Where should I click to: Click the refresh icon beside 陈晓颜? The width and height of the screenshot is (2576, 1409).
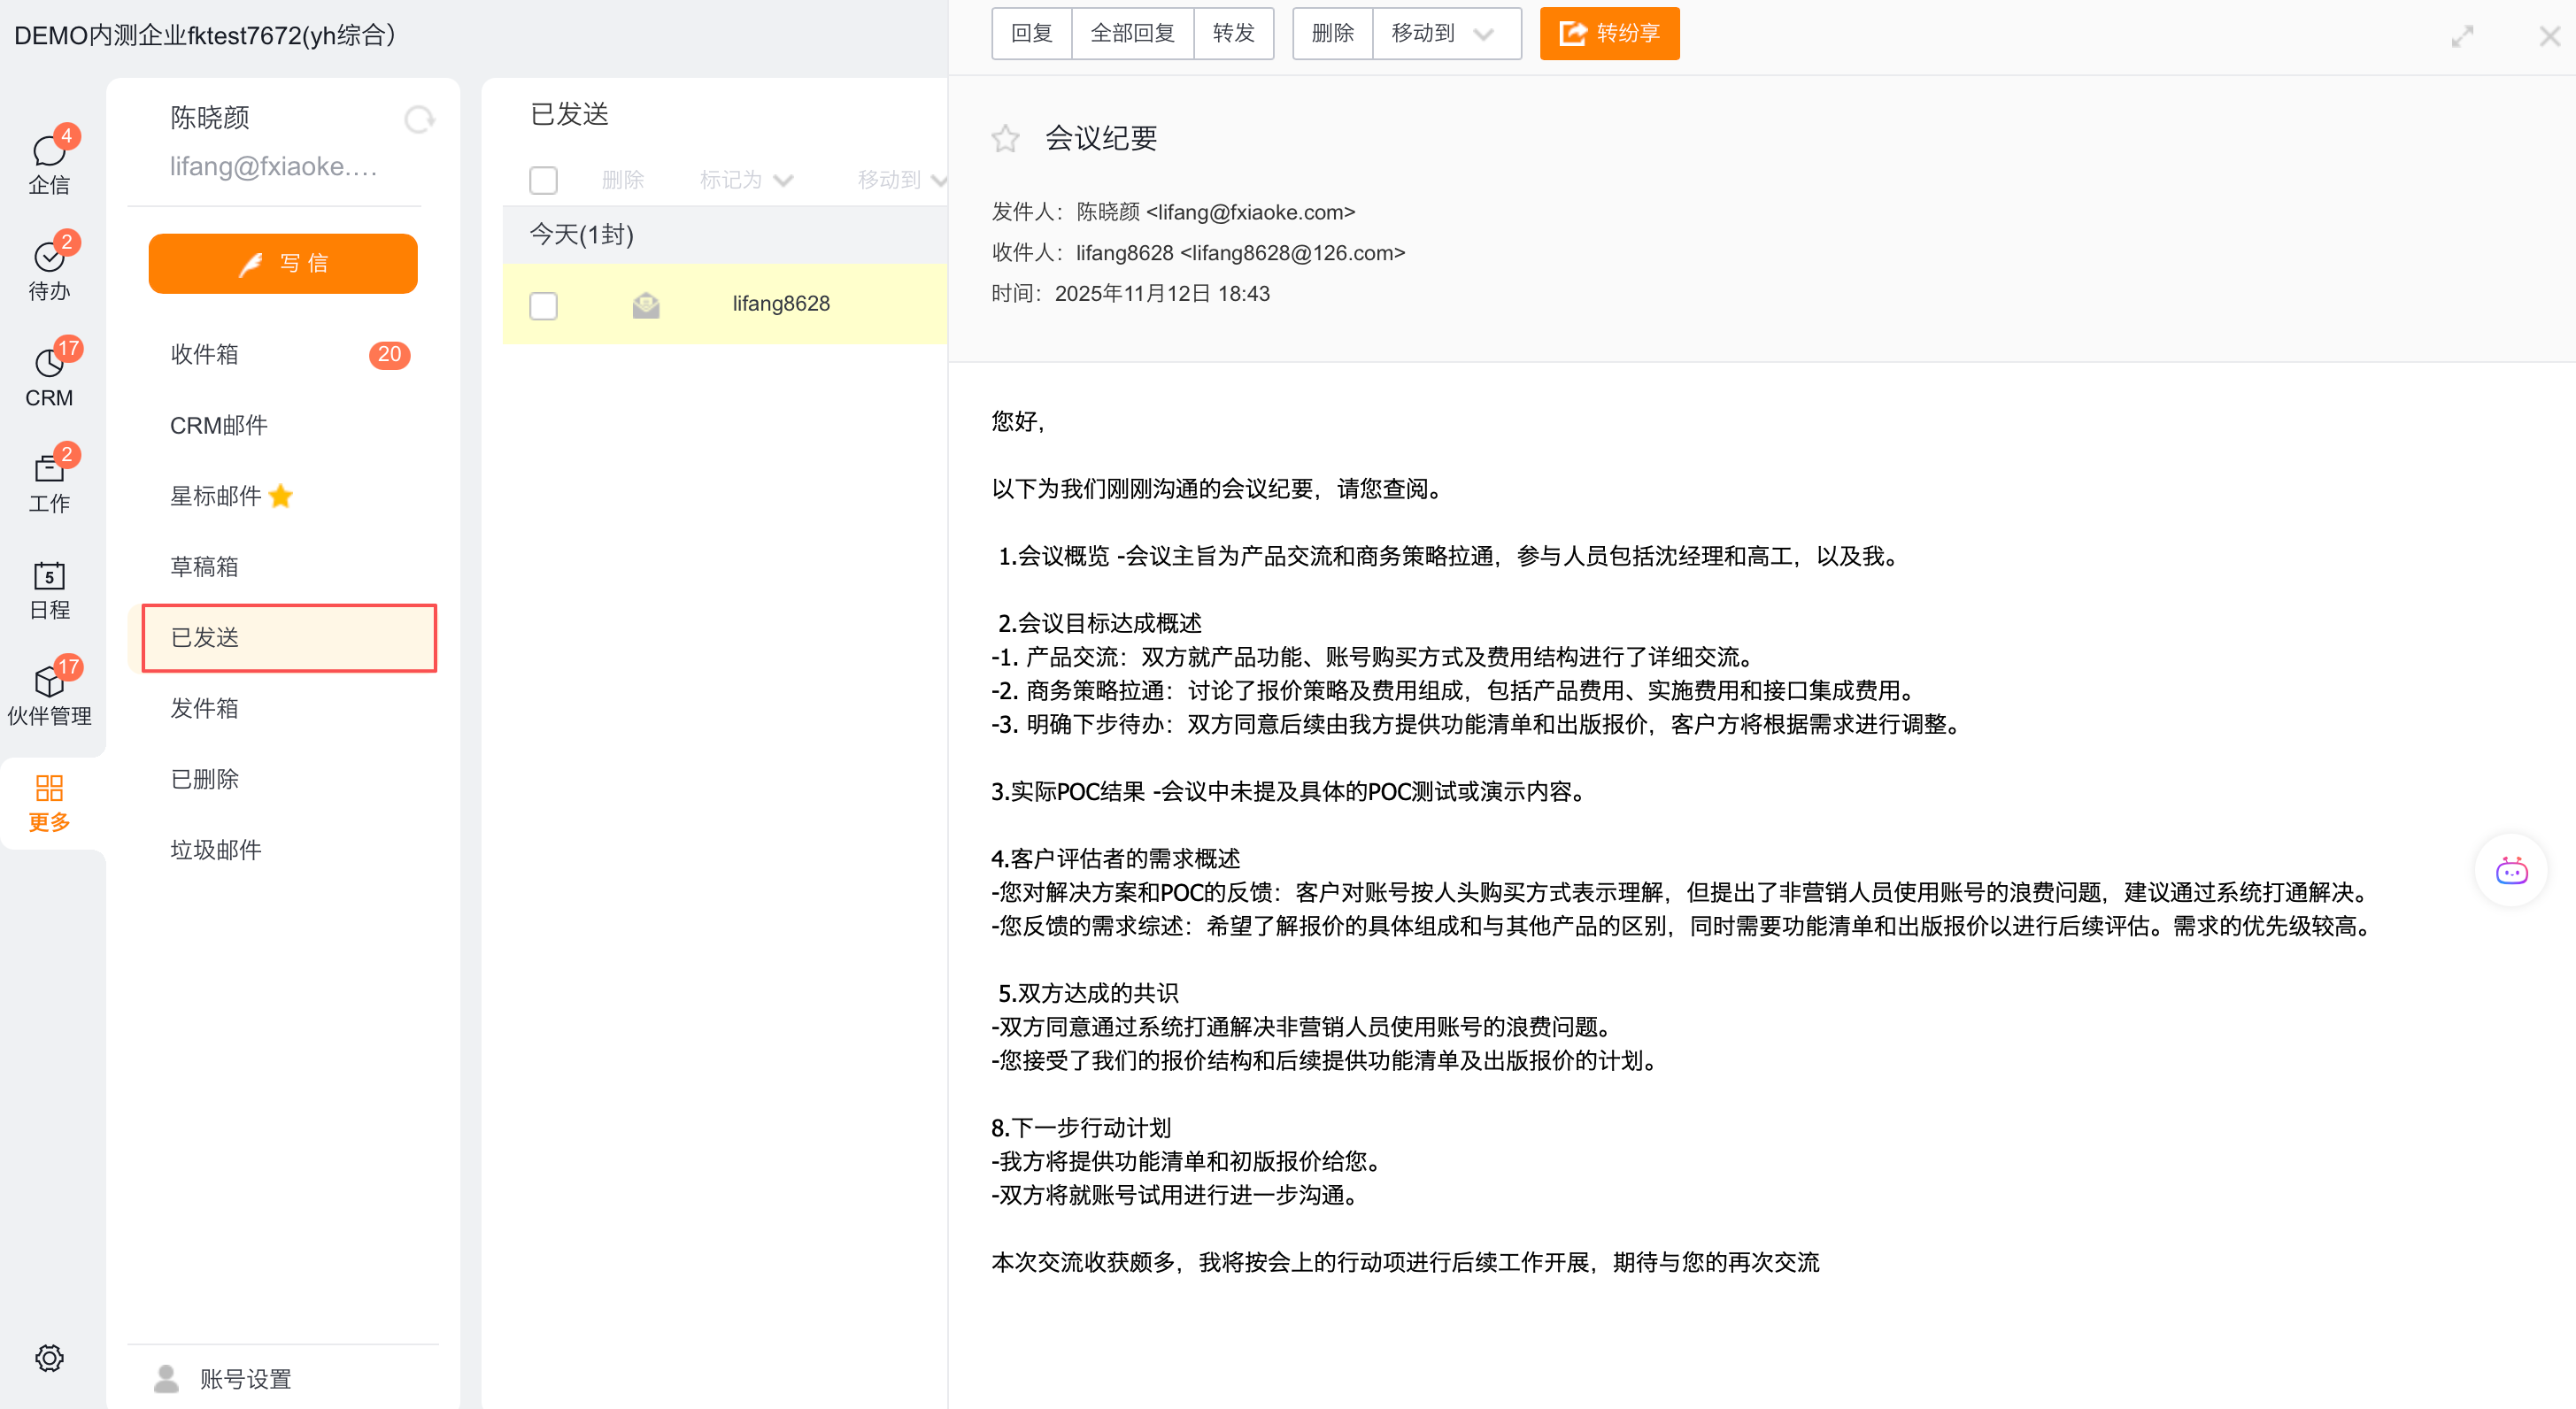point(419,119)
